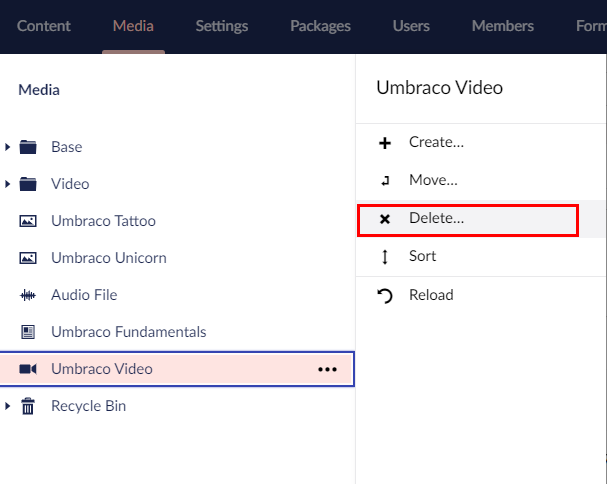Viewport: 607px width, 484px height.
Task: Open the Packages section
Action: pos(321,26)
